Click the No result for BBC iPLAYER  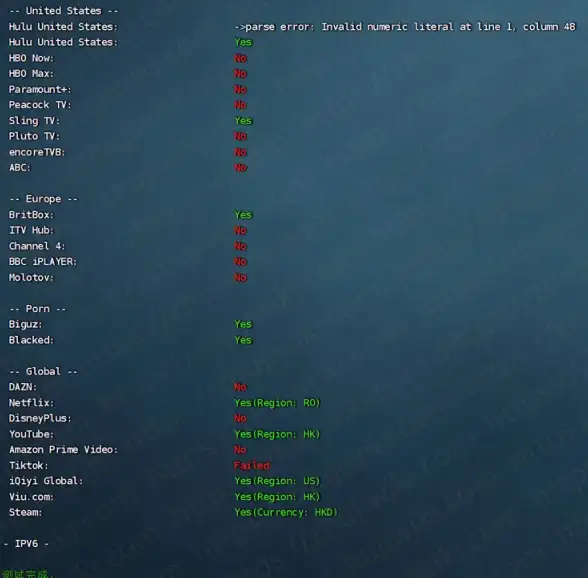click(x=241, y=262)
